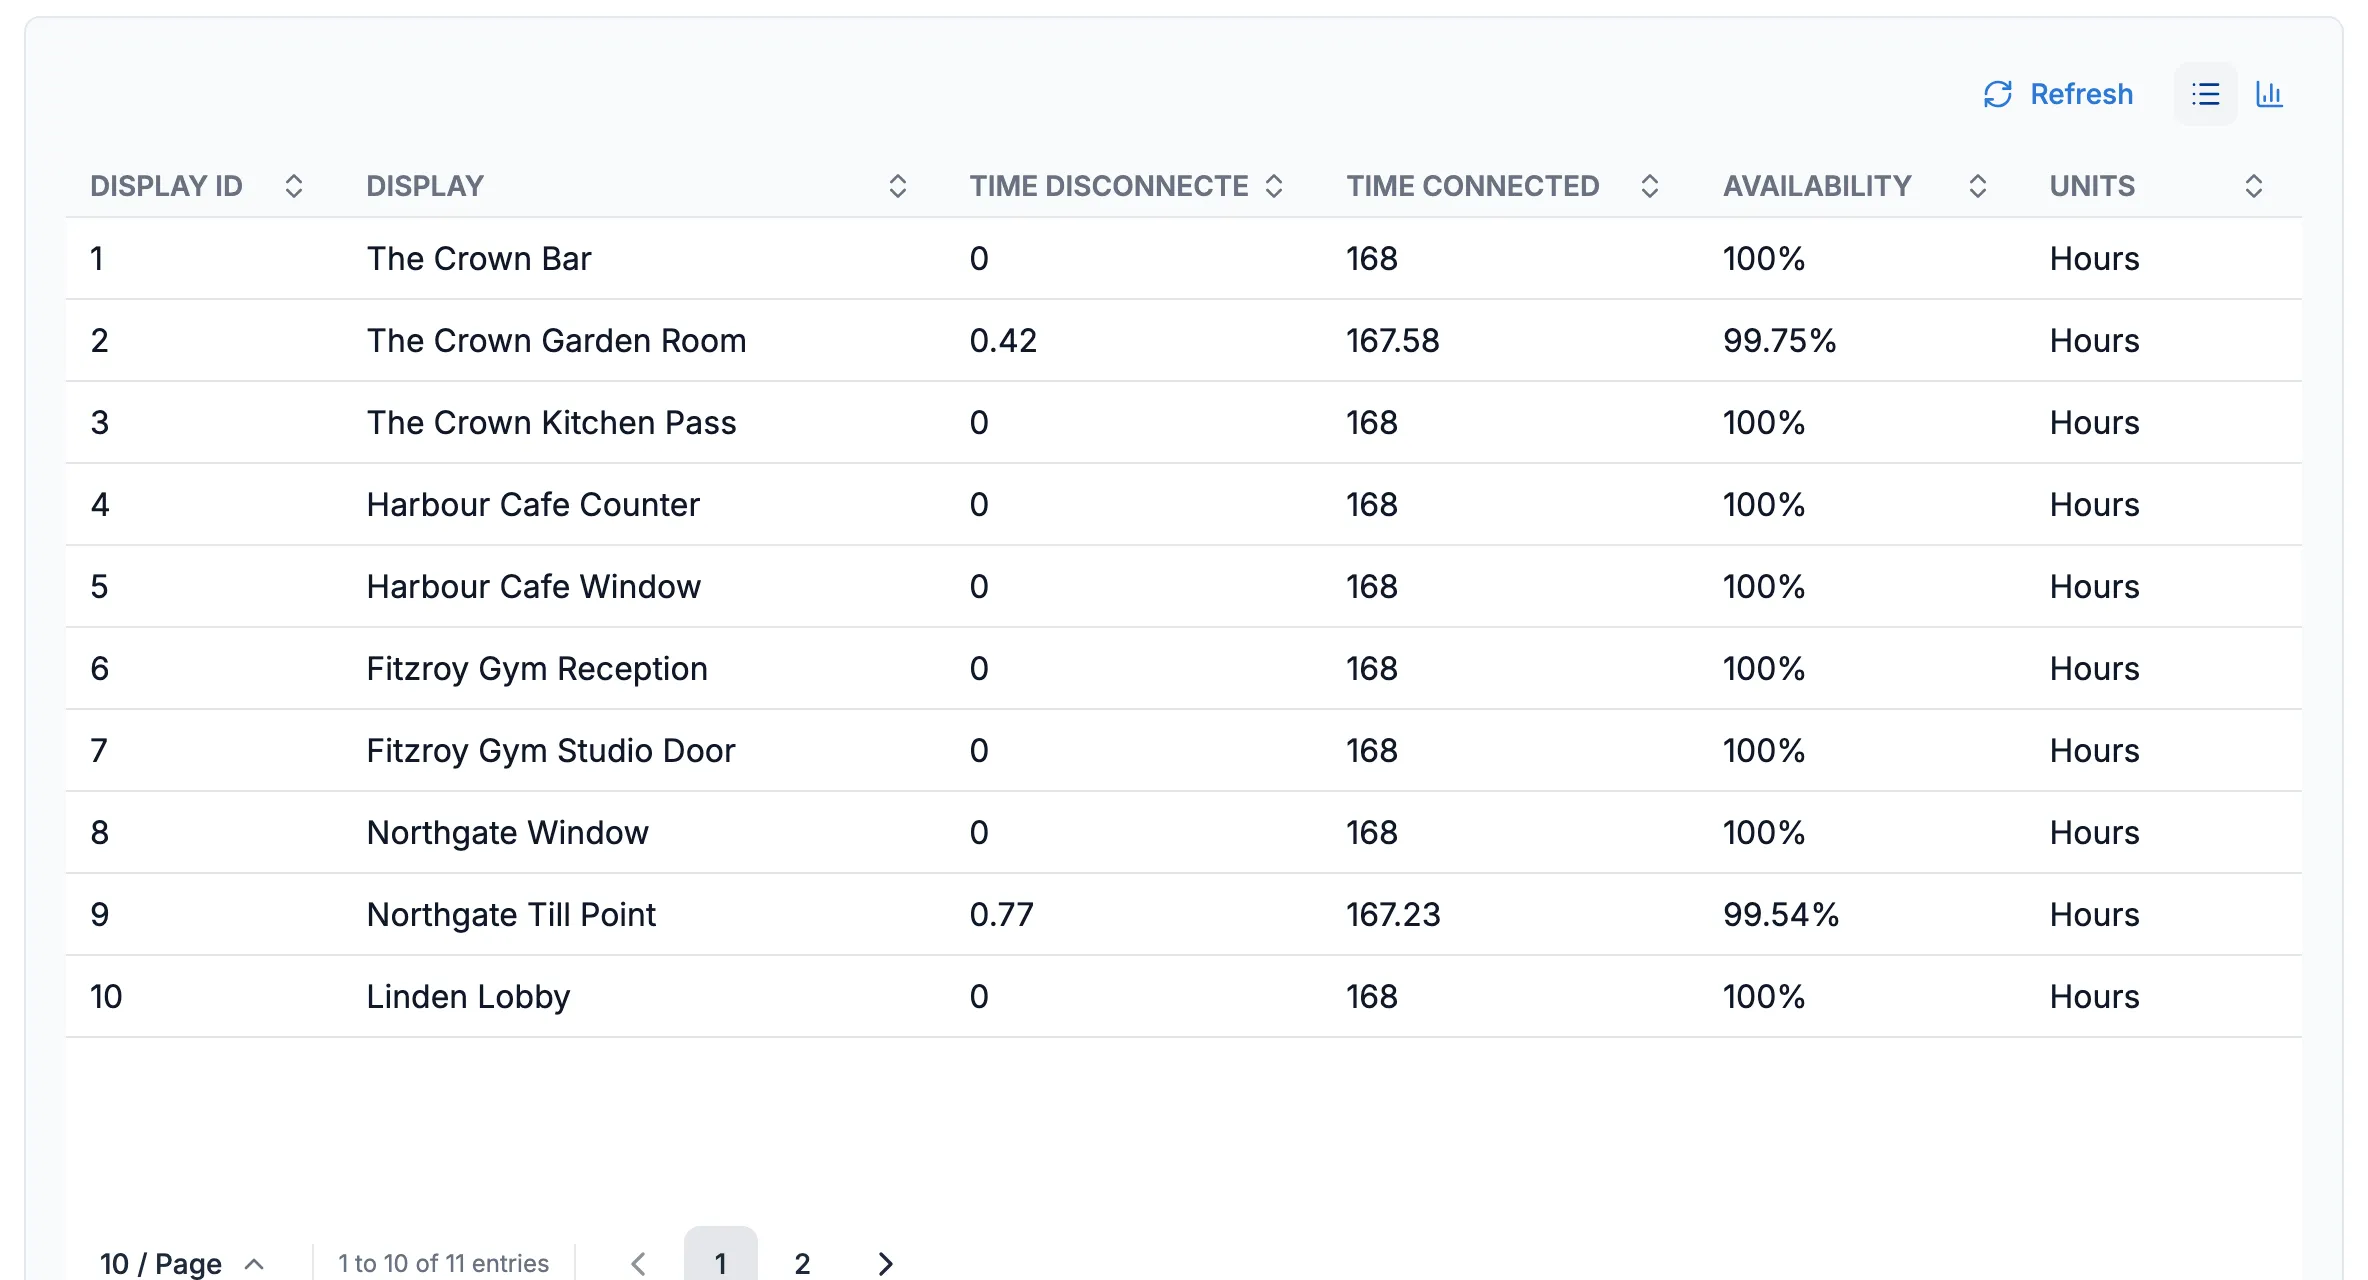Select 'The Crown Garden Room' row name
The width and height of the screenshot is (2368, 1280).
[556, 341]
